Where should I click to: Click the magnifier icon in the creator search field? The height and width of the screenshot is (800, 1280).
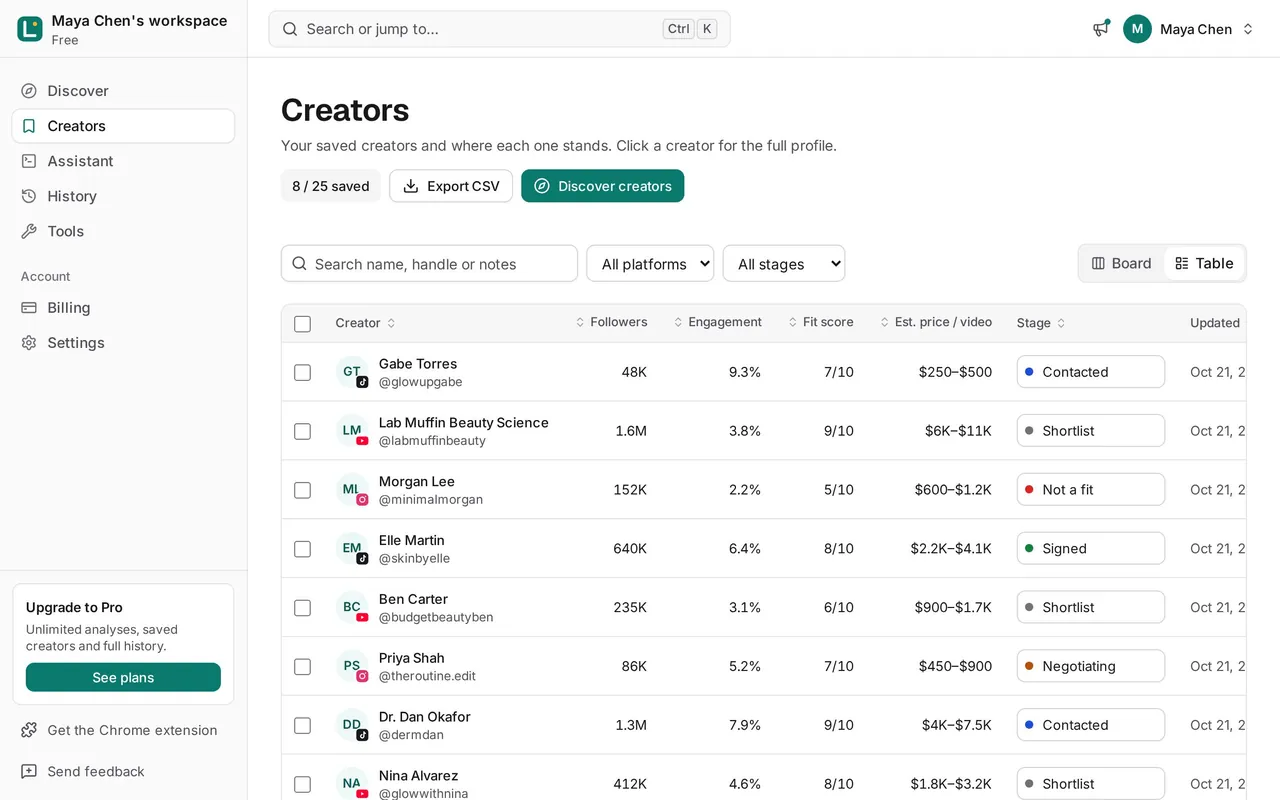coord(299,264)
